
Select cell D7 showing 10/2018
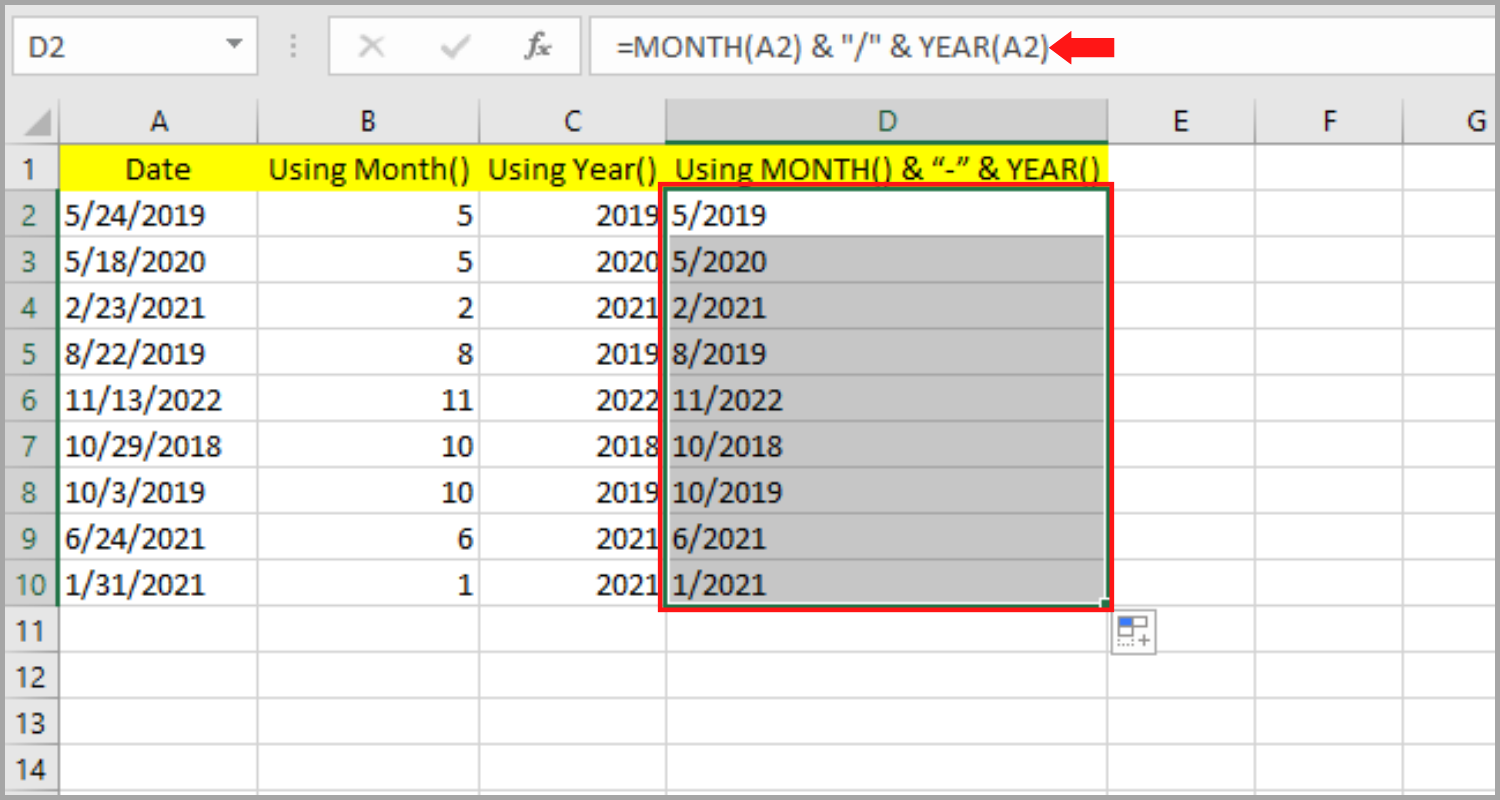coord(886,445)
